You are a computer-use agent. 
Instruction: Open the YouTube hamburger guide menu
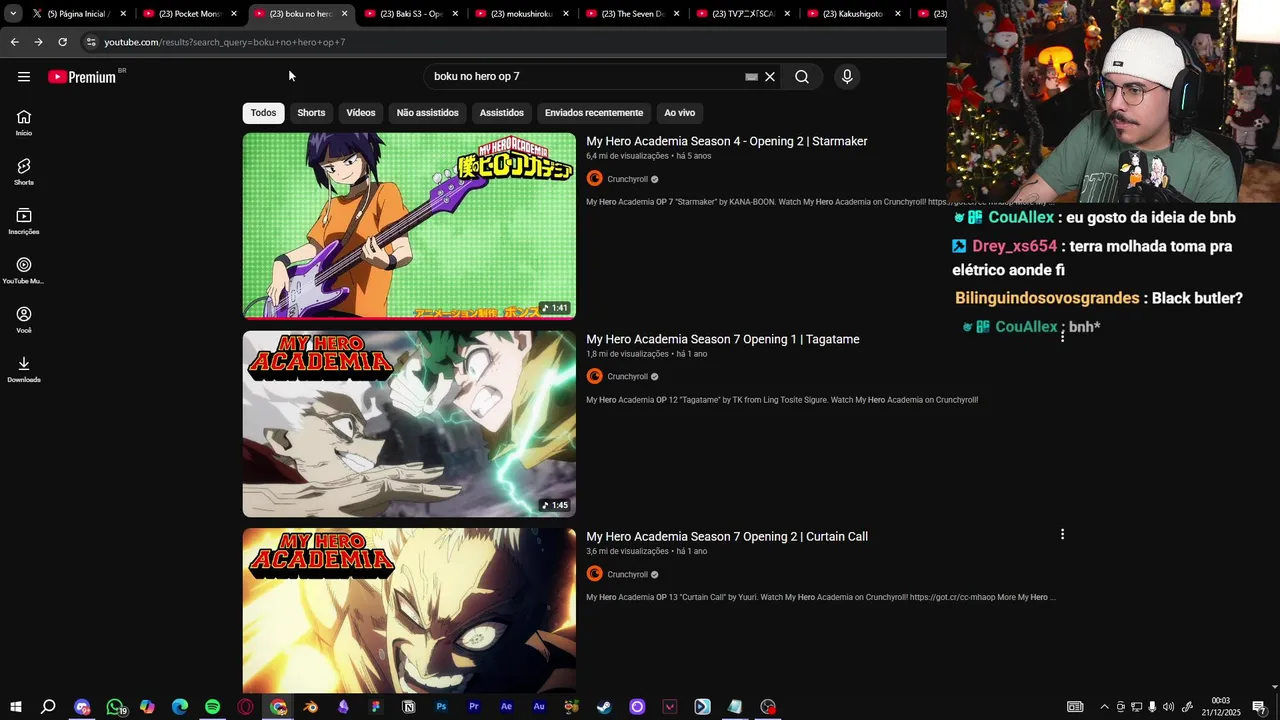click(24, 77)
